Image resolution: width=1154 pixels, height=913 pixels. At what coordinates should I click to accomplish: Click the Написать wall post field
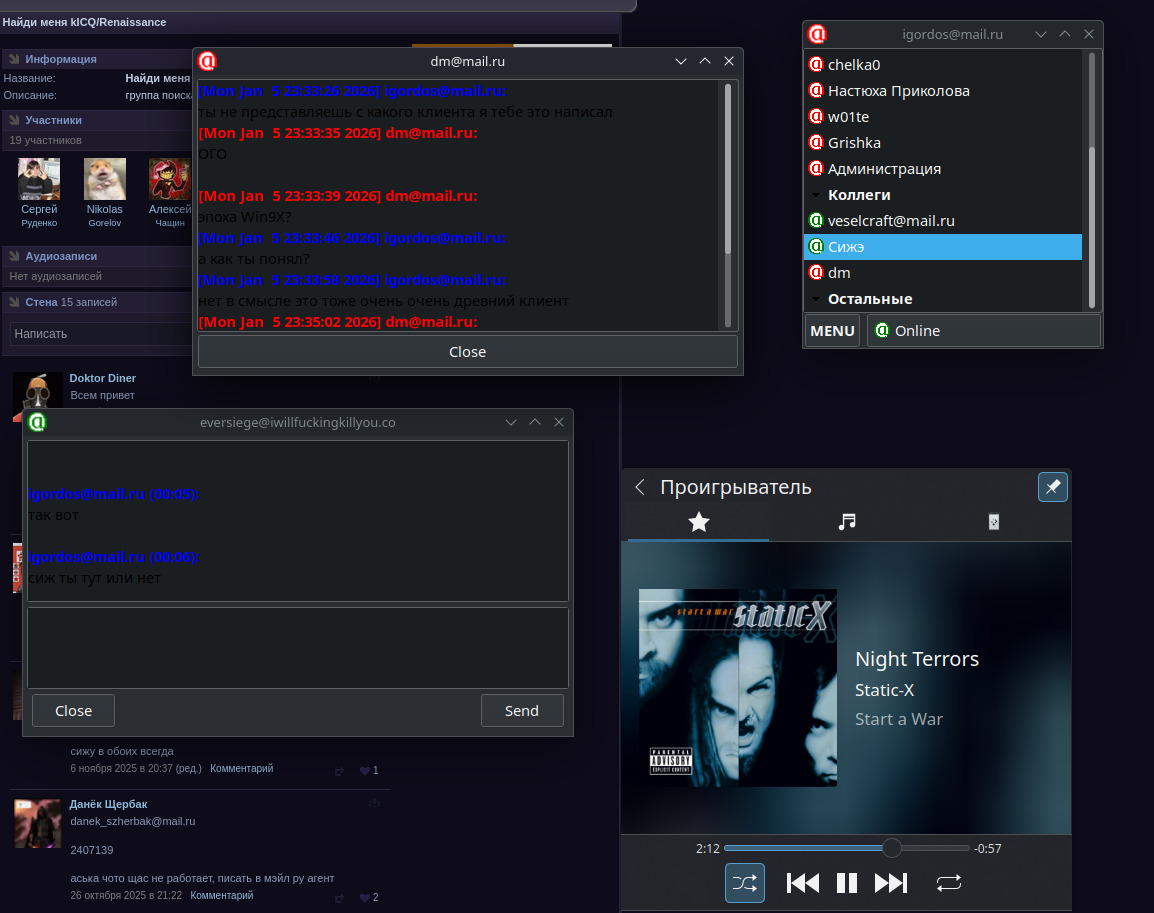(x=102, y=334)
